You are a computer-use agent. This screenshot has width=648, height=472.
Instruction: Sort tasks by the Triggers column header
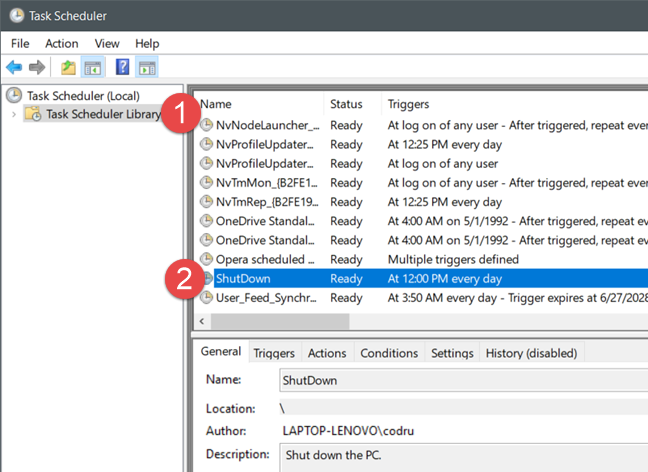pos(515,104)
